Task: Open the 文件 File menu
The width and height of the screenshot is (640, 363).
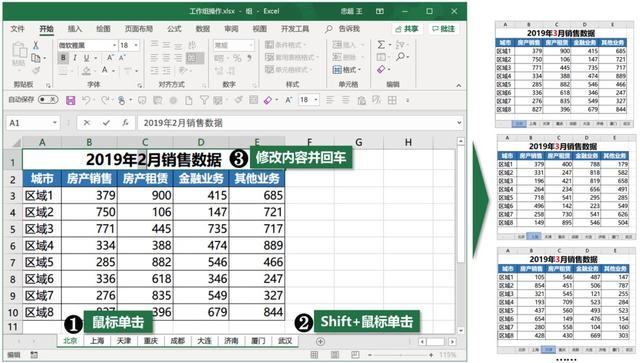Action: click(18, 29)
